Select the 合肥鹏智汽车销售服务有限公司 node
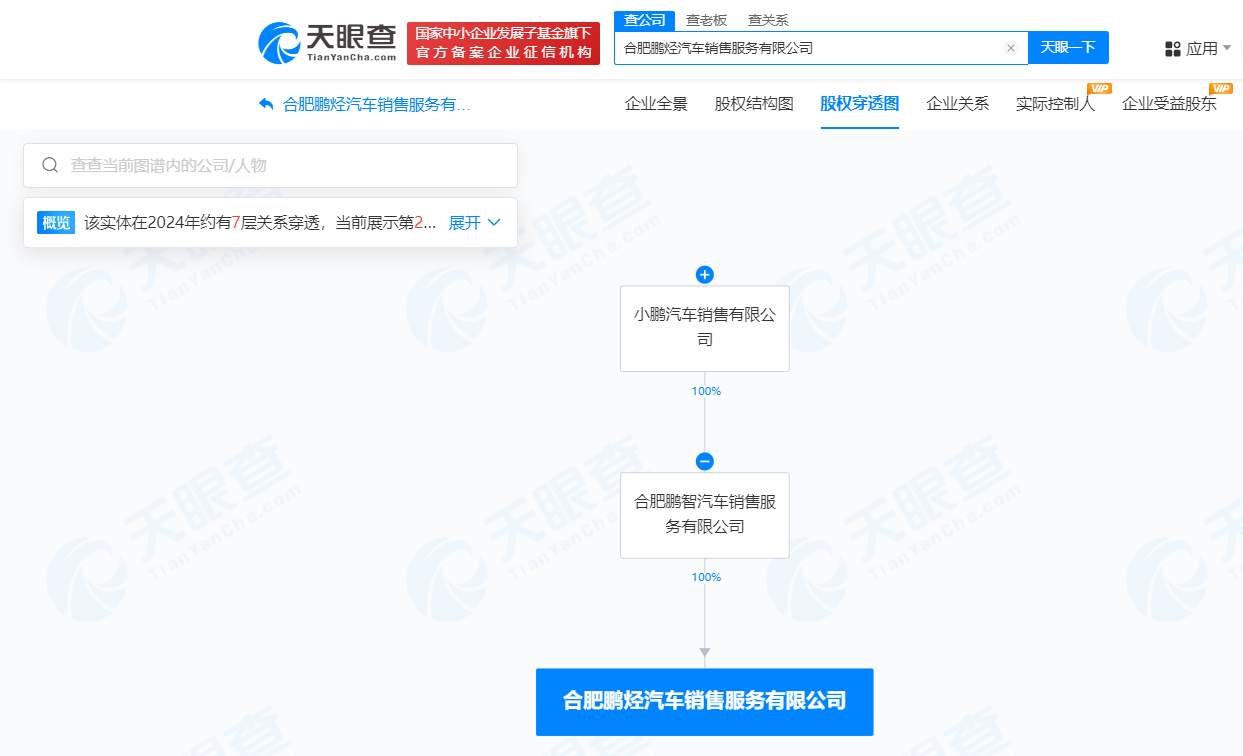 point(705,515)
